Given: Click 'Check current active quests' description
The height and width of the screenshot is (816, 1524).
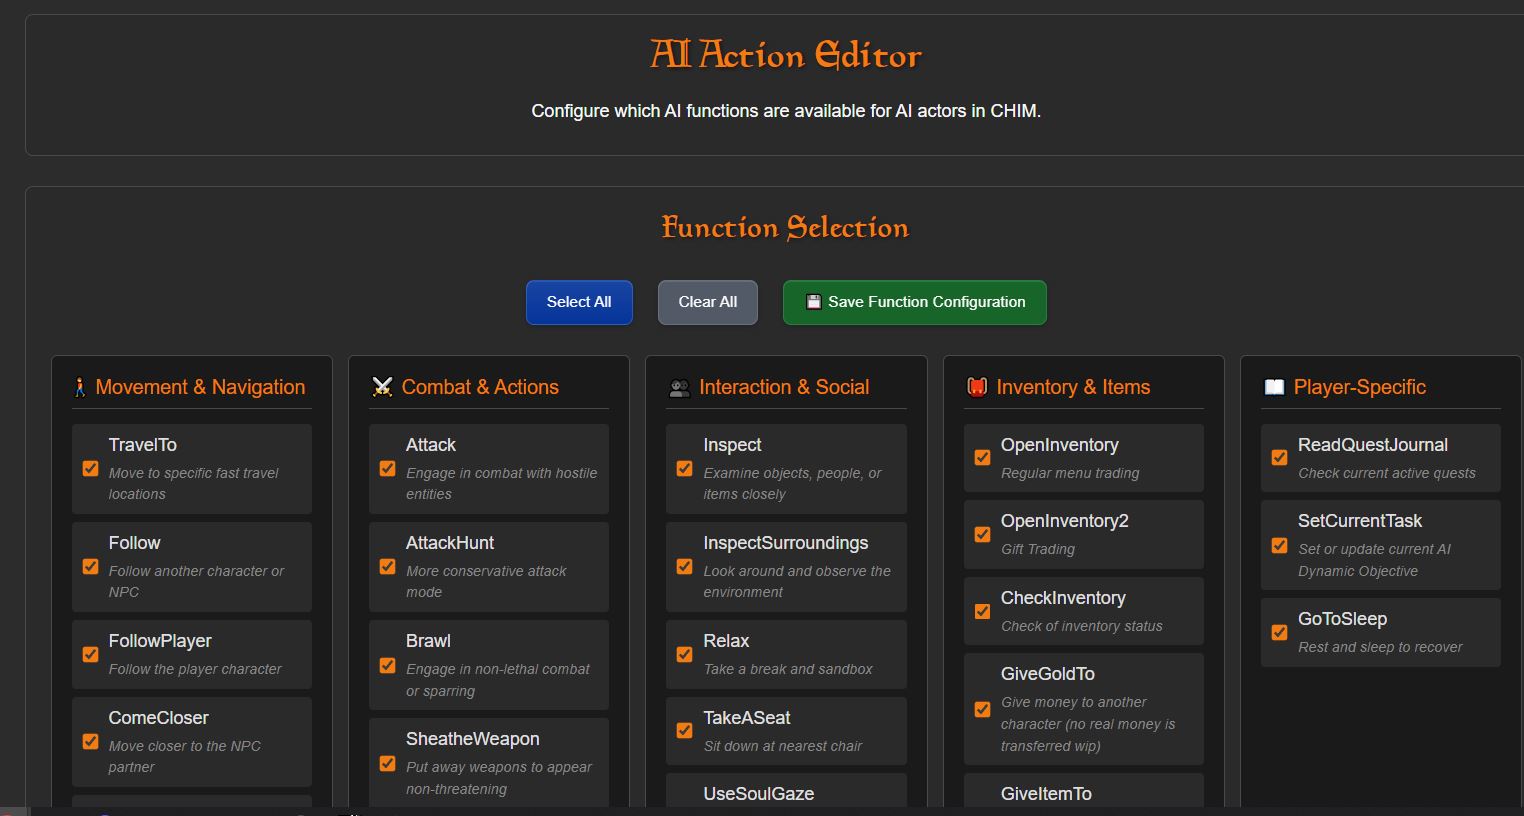Looking at the screenshot, I should (x=1387, y=473).
